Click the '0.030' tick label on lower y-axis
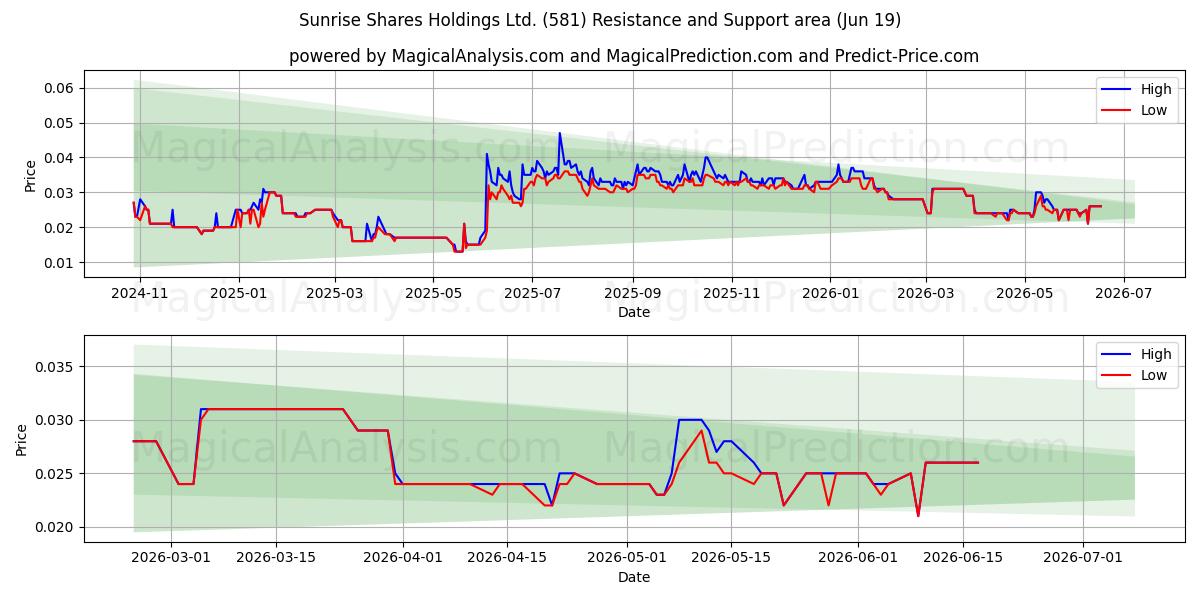This screenshot has height=600, width=1200. (57, 420)
